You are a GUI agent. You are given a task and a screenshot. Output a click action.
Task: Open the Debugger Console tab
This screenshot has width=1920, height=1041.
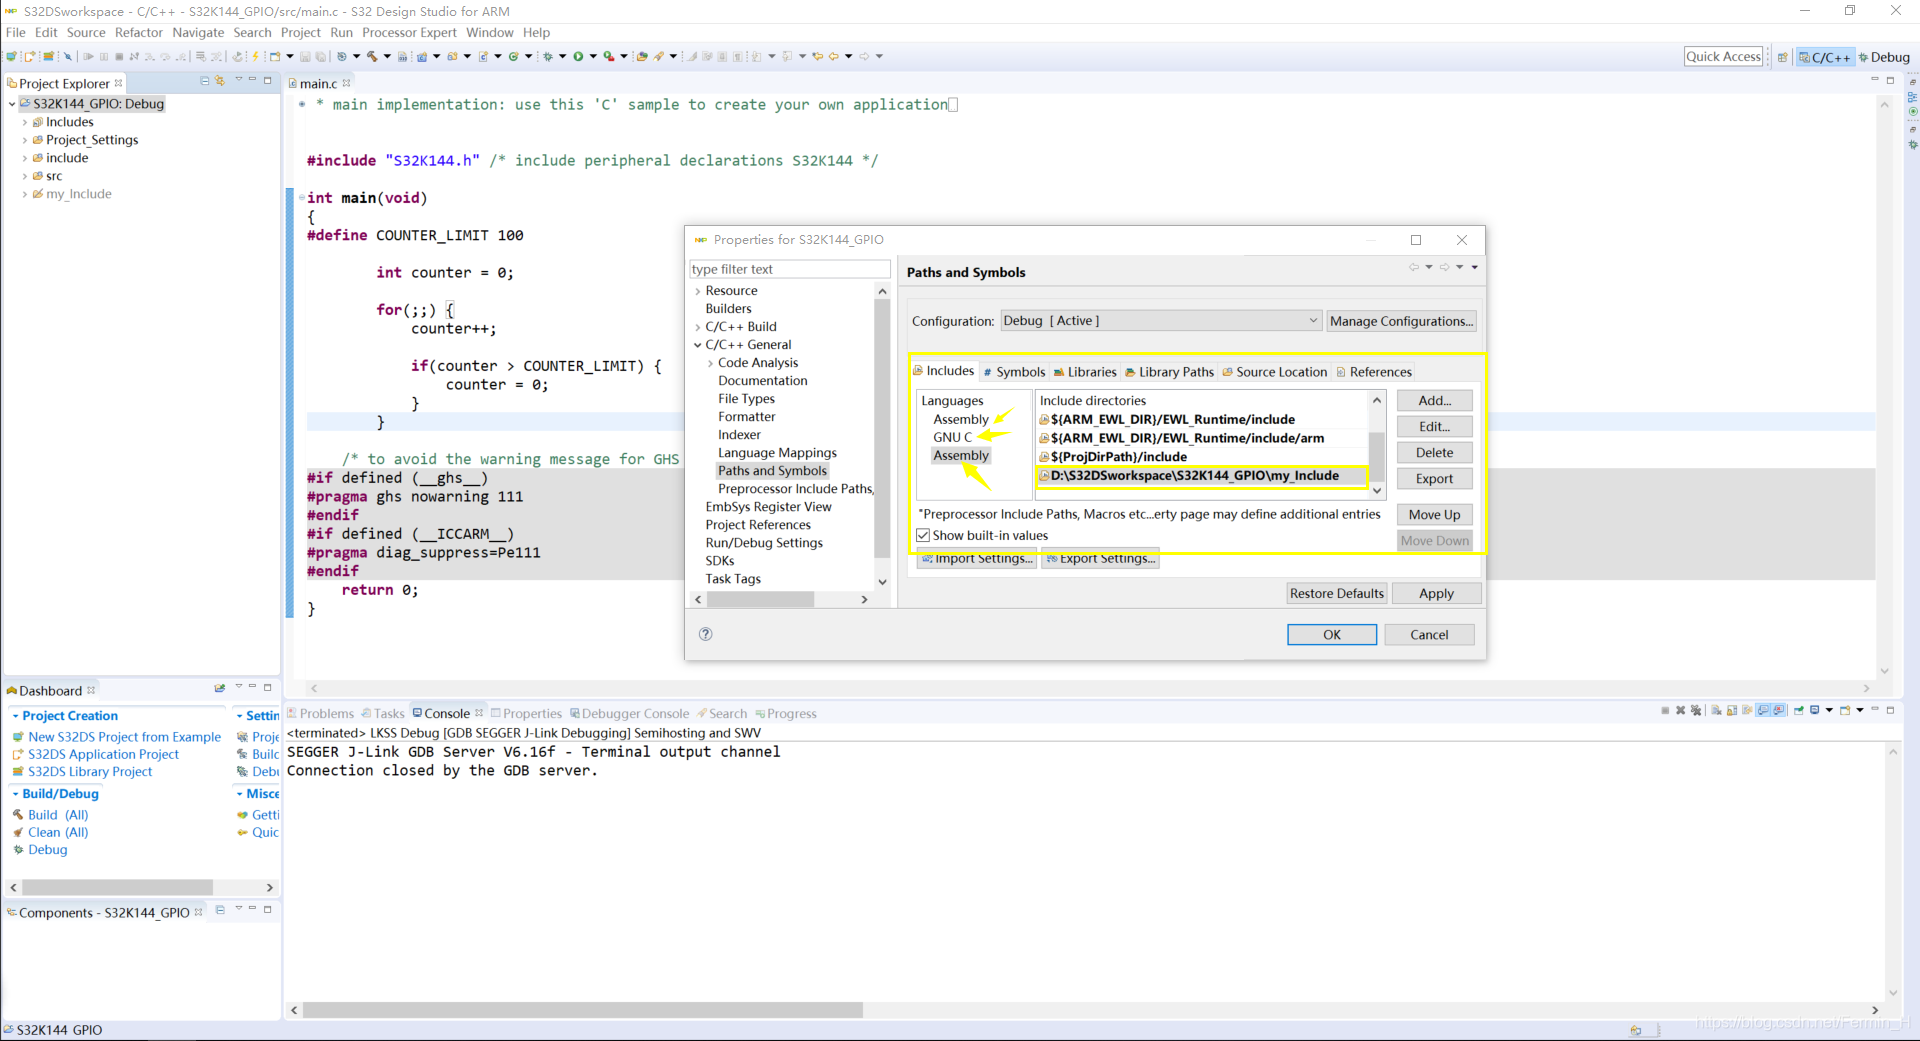[629, 713]
